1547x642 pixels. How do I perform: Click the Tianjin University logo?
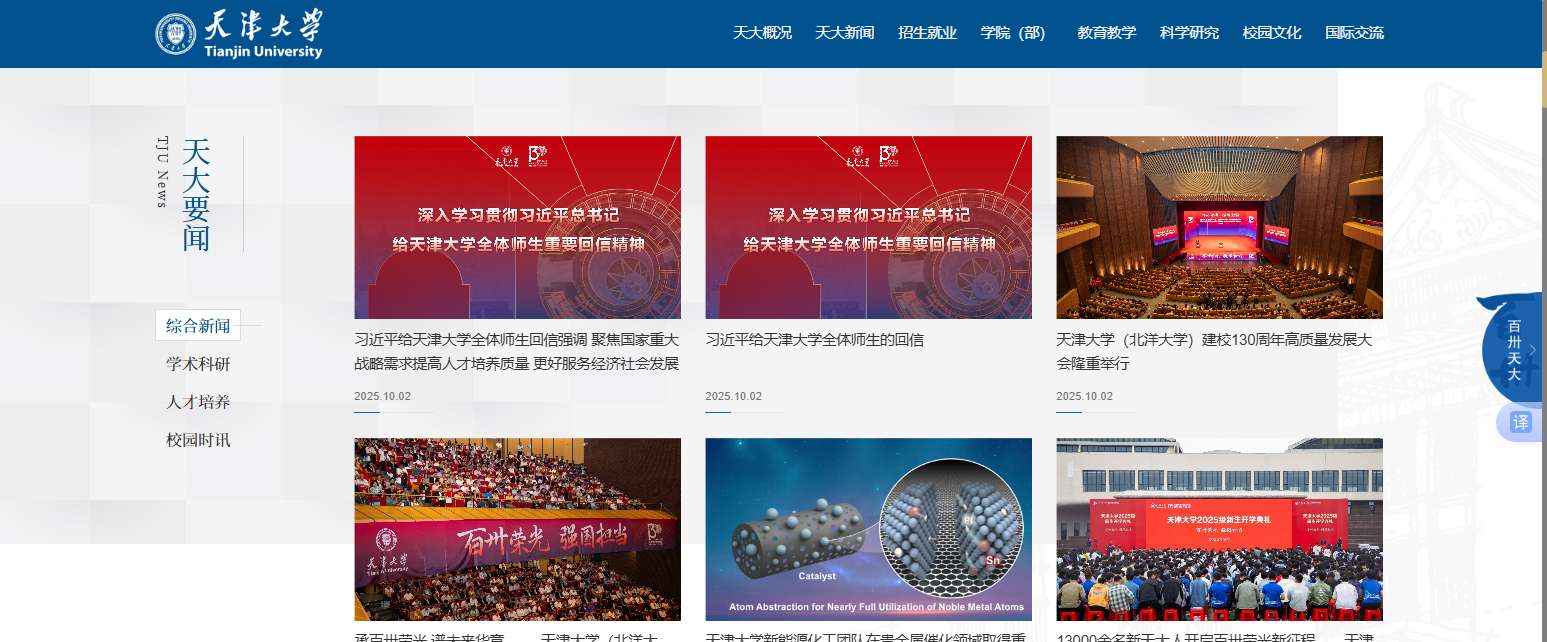coord(239,34)
